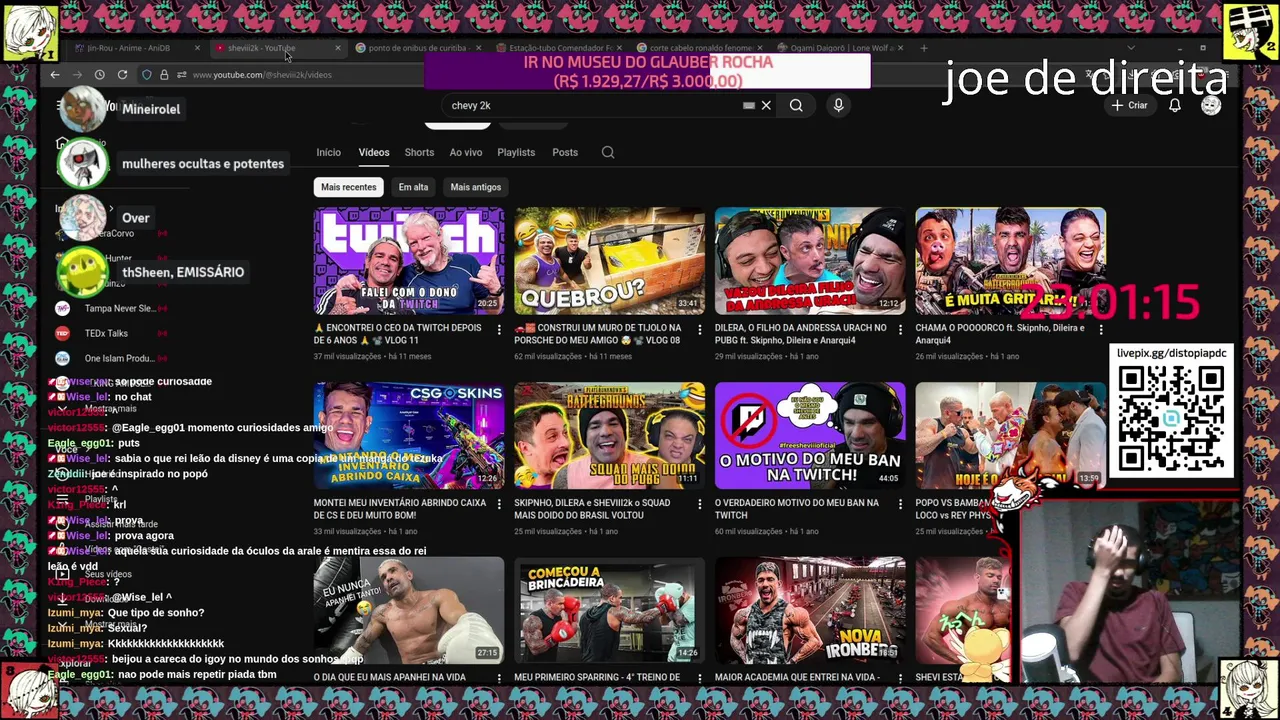
Task: Go back in browser history
Action: [x=55, y=75]
